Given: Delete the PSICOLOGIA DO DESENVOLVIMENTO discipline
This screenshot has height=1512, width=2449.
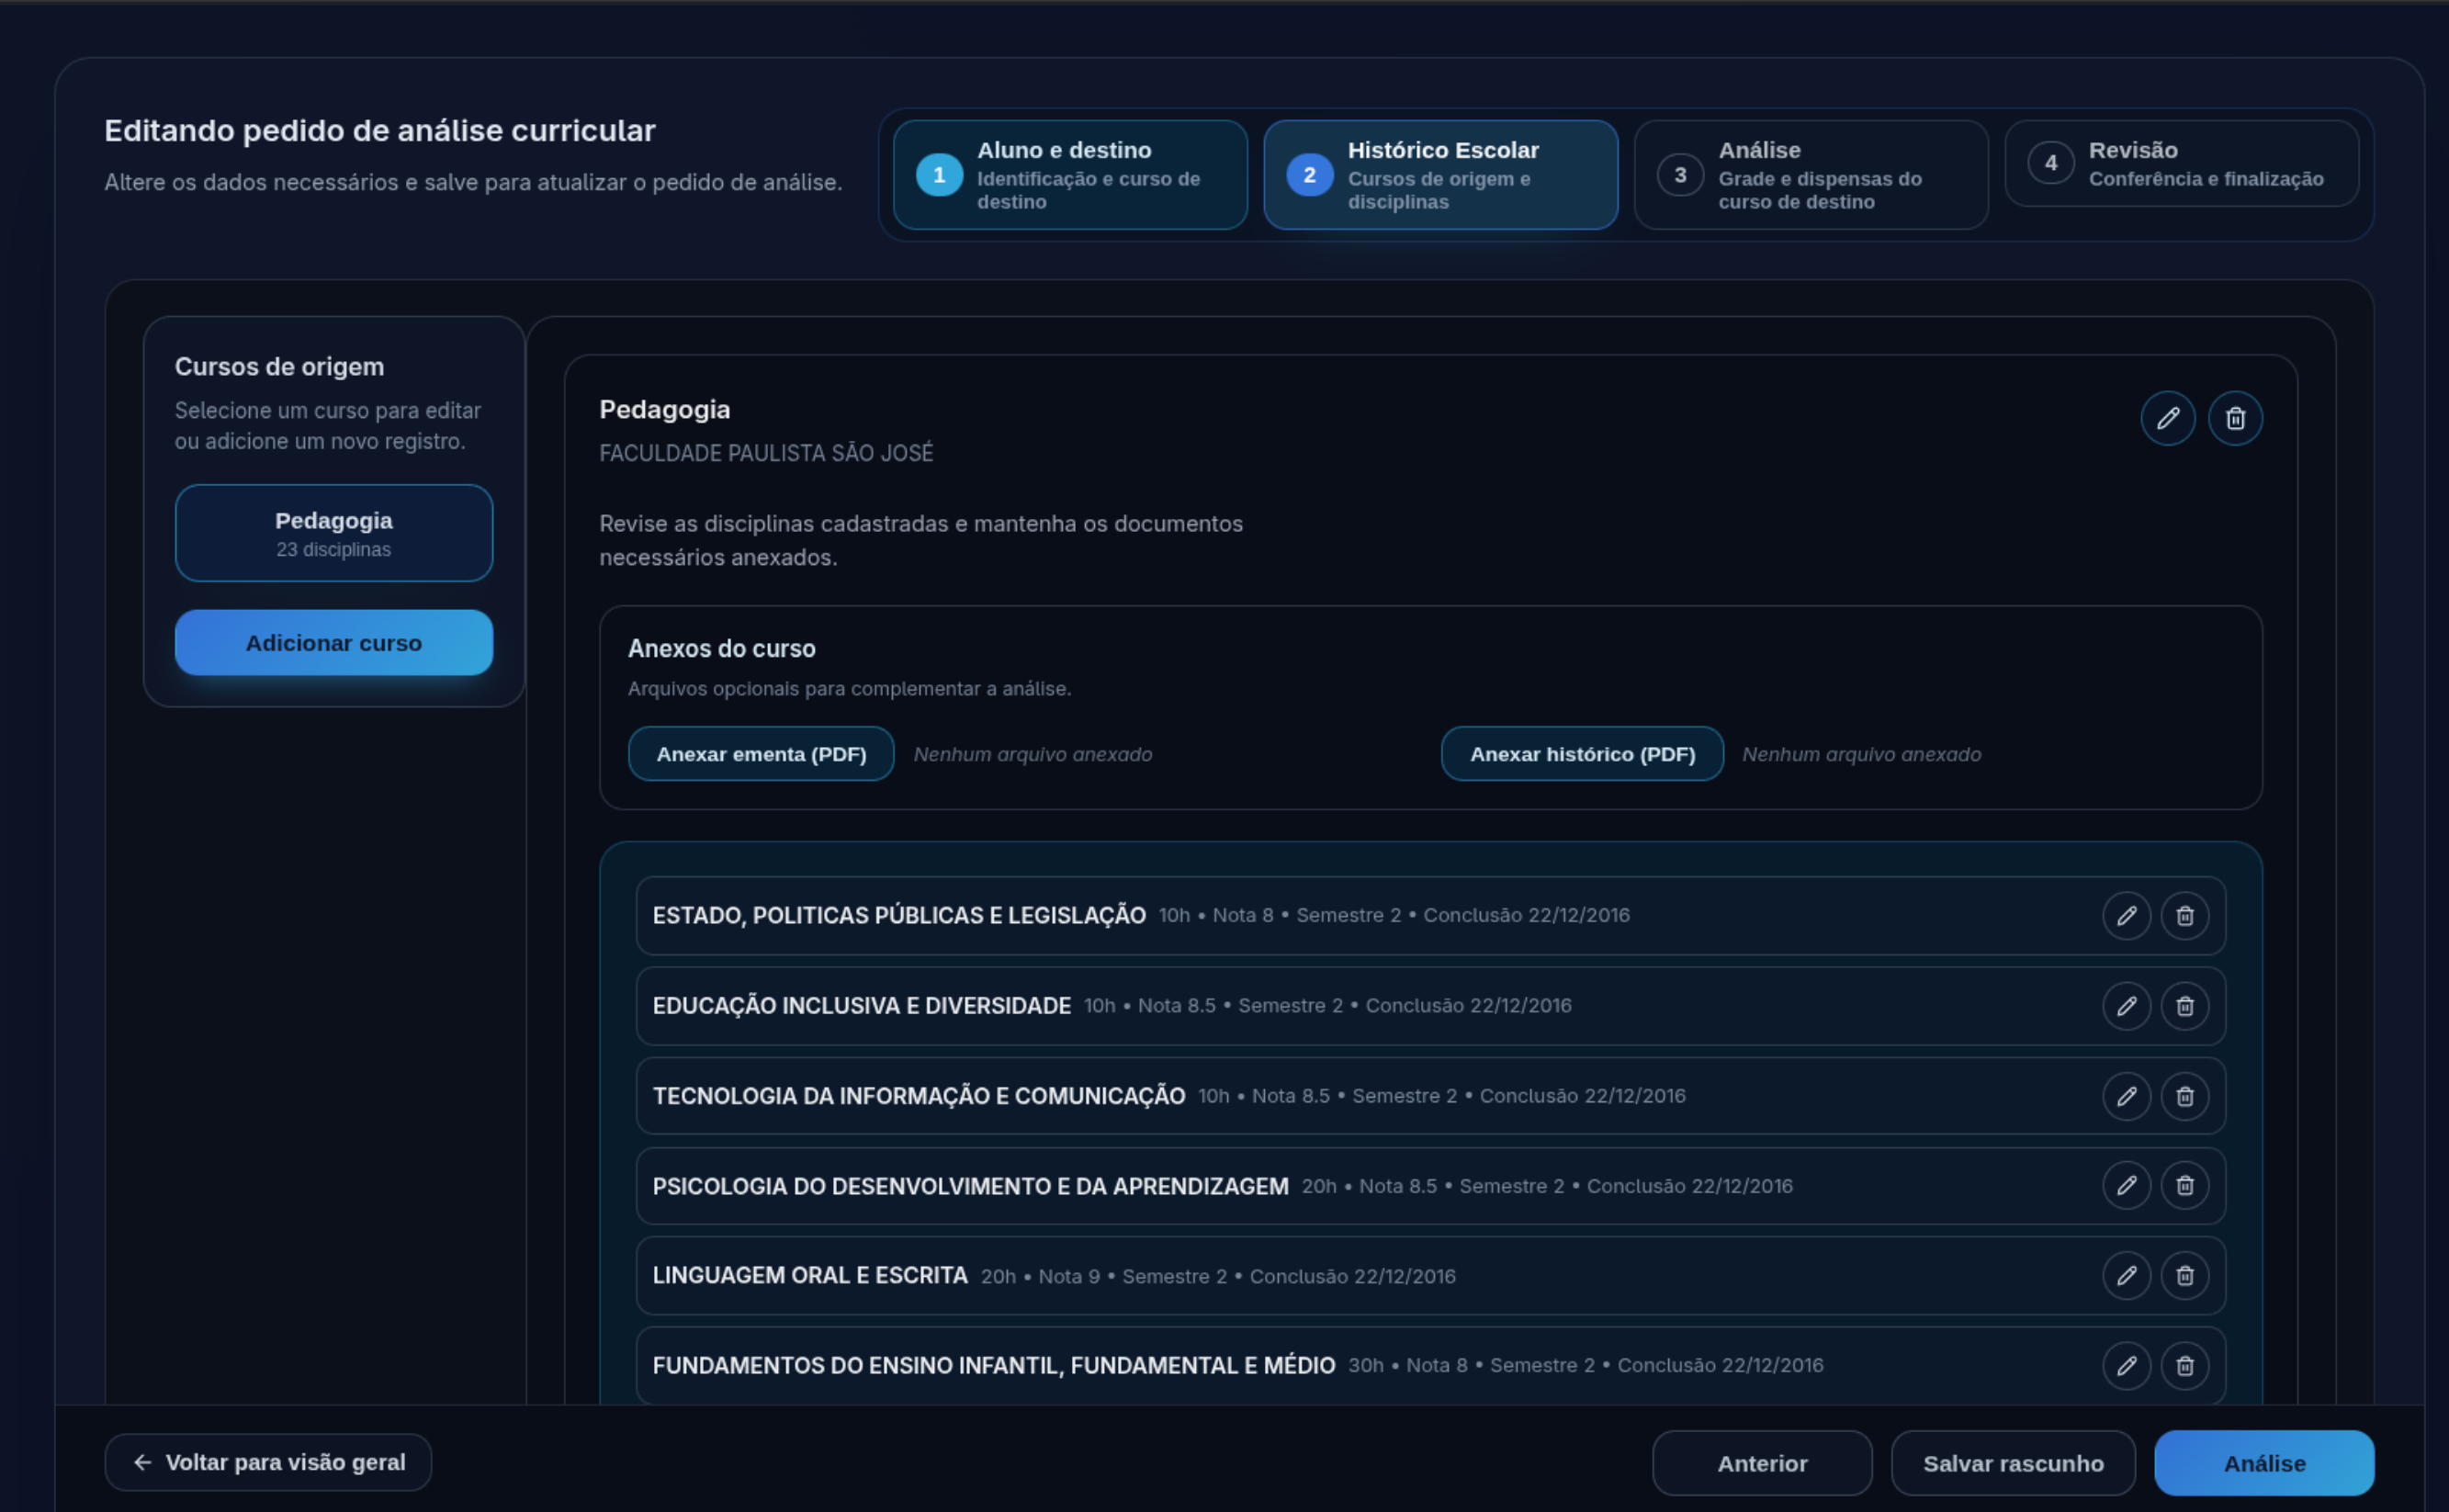Looking at the screenshot, I should point(2185,1186).
